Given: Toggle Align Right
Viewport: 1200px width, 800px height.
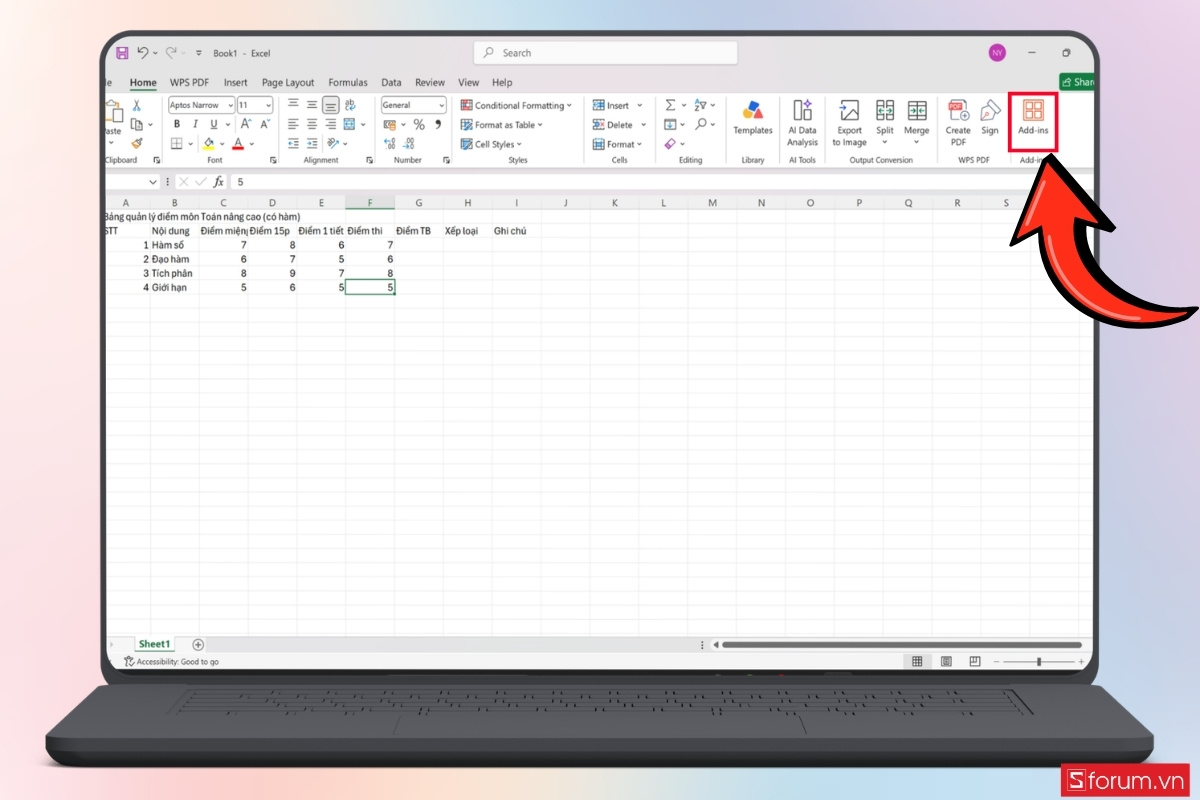Looking at the screenshot, I should [330, 124].
